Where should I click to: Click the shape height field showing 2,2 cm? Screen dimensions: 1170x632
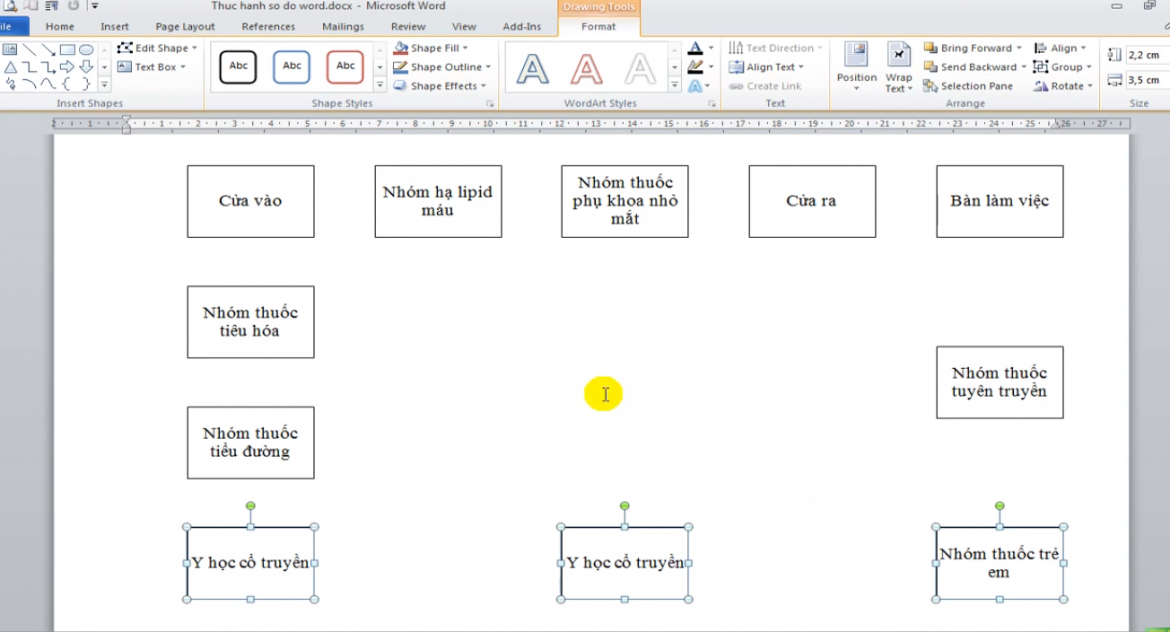tap(1146, 55)
